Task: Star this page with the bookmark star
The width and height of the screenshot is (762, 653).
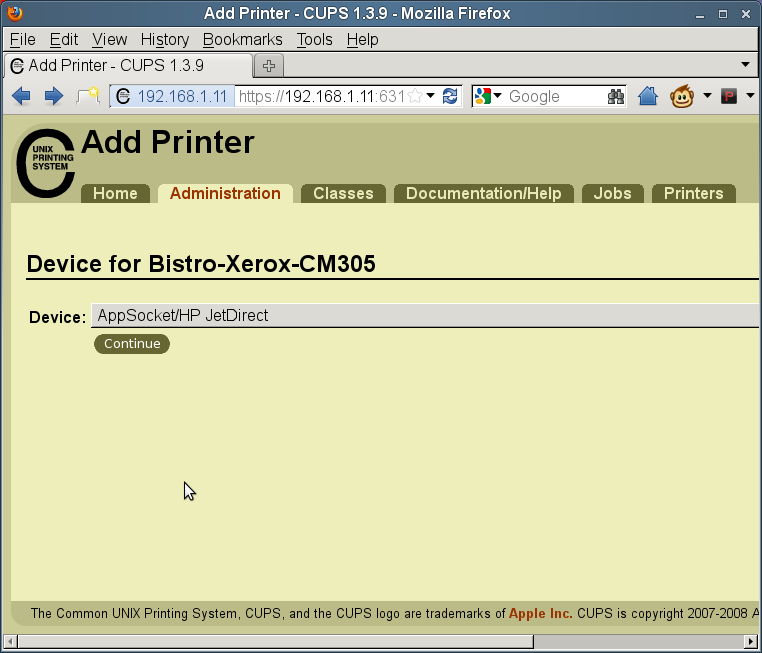Action: 415,96
